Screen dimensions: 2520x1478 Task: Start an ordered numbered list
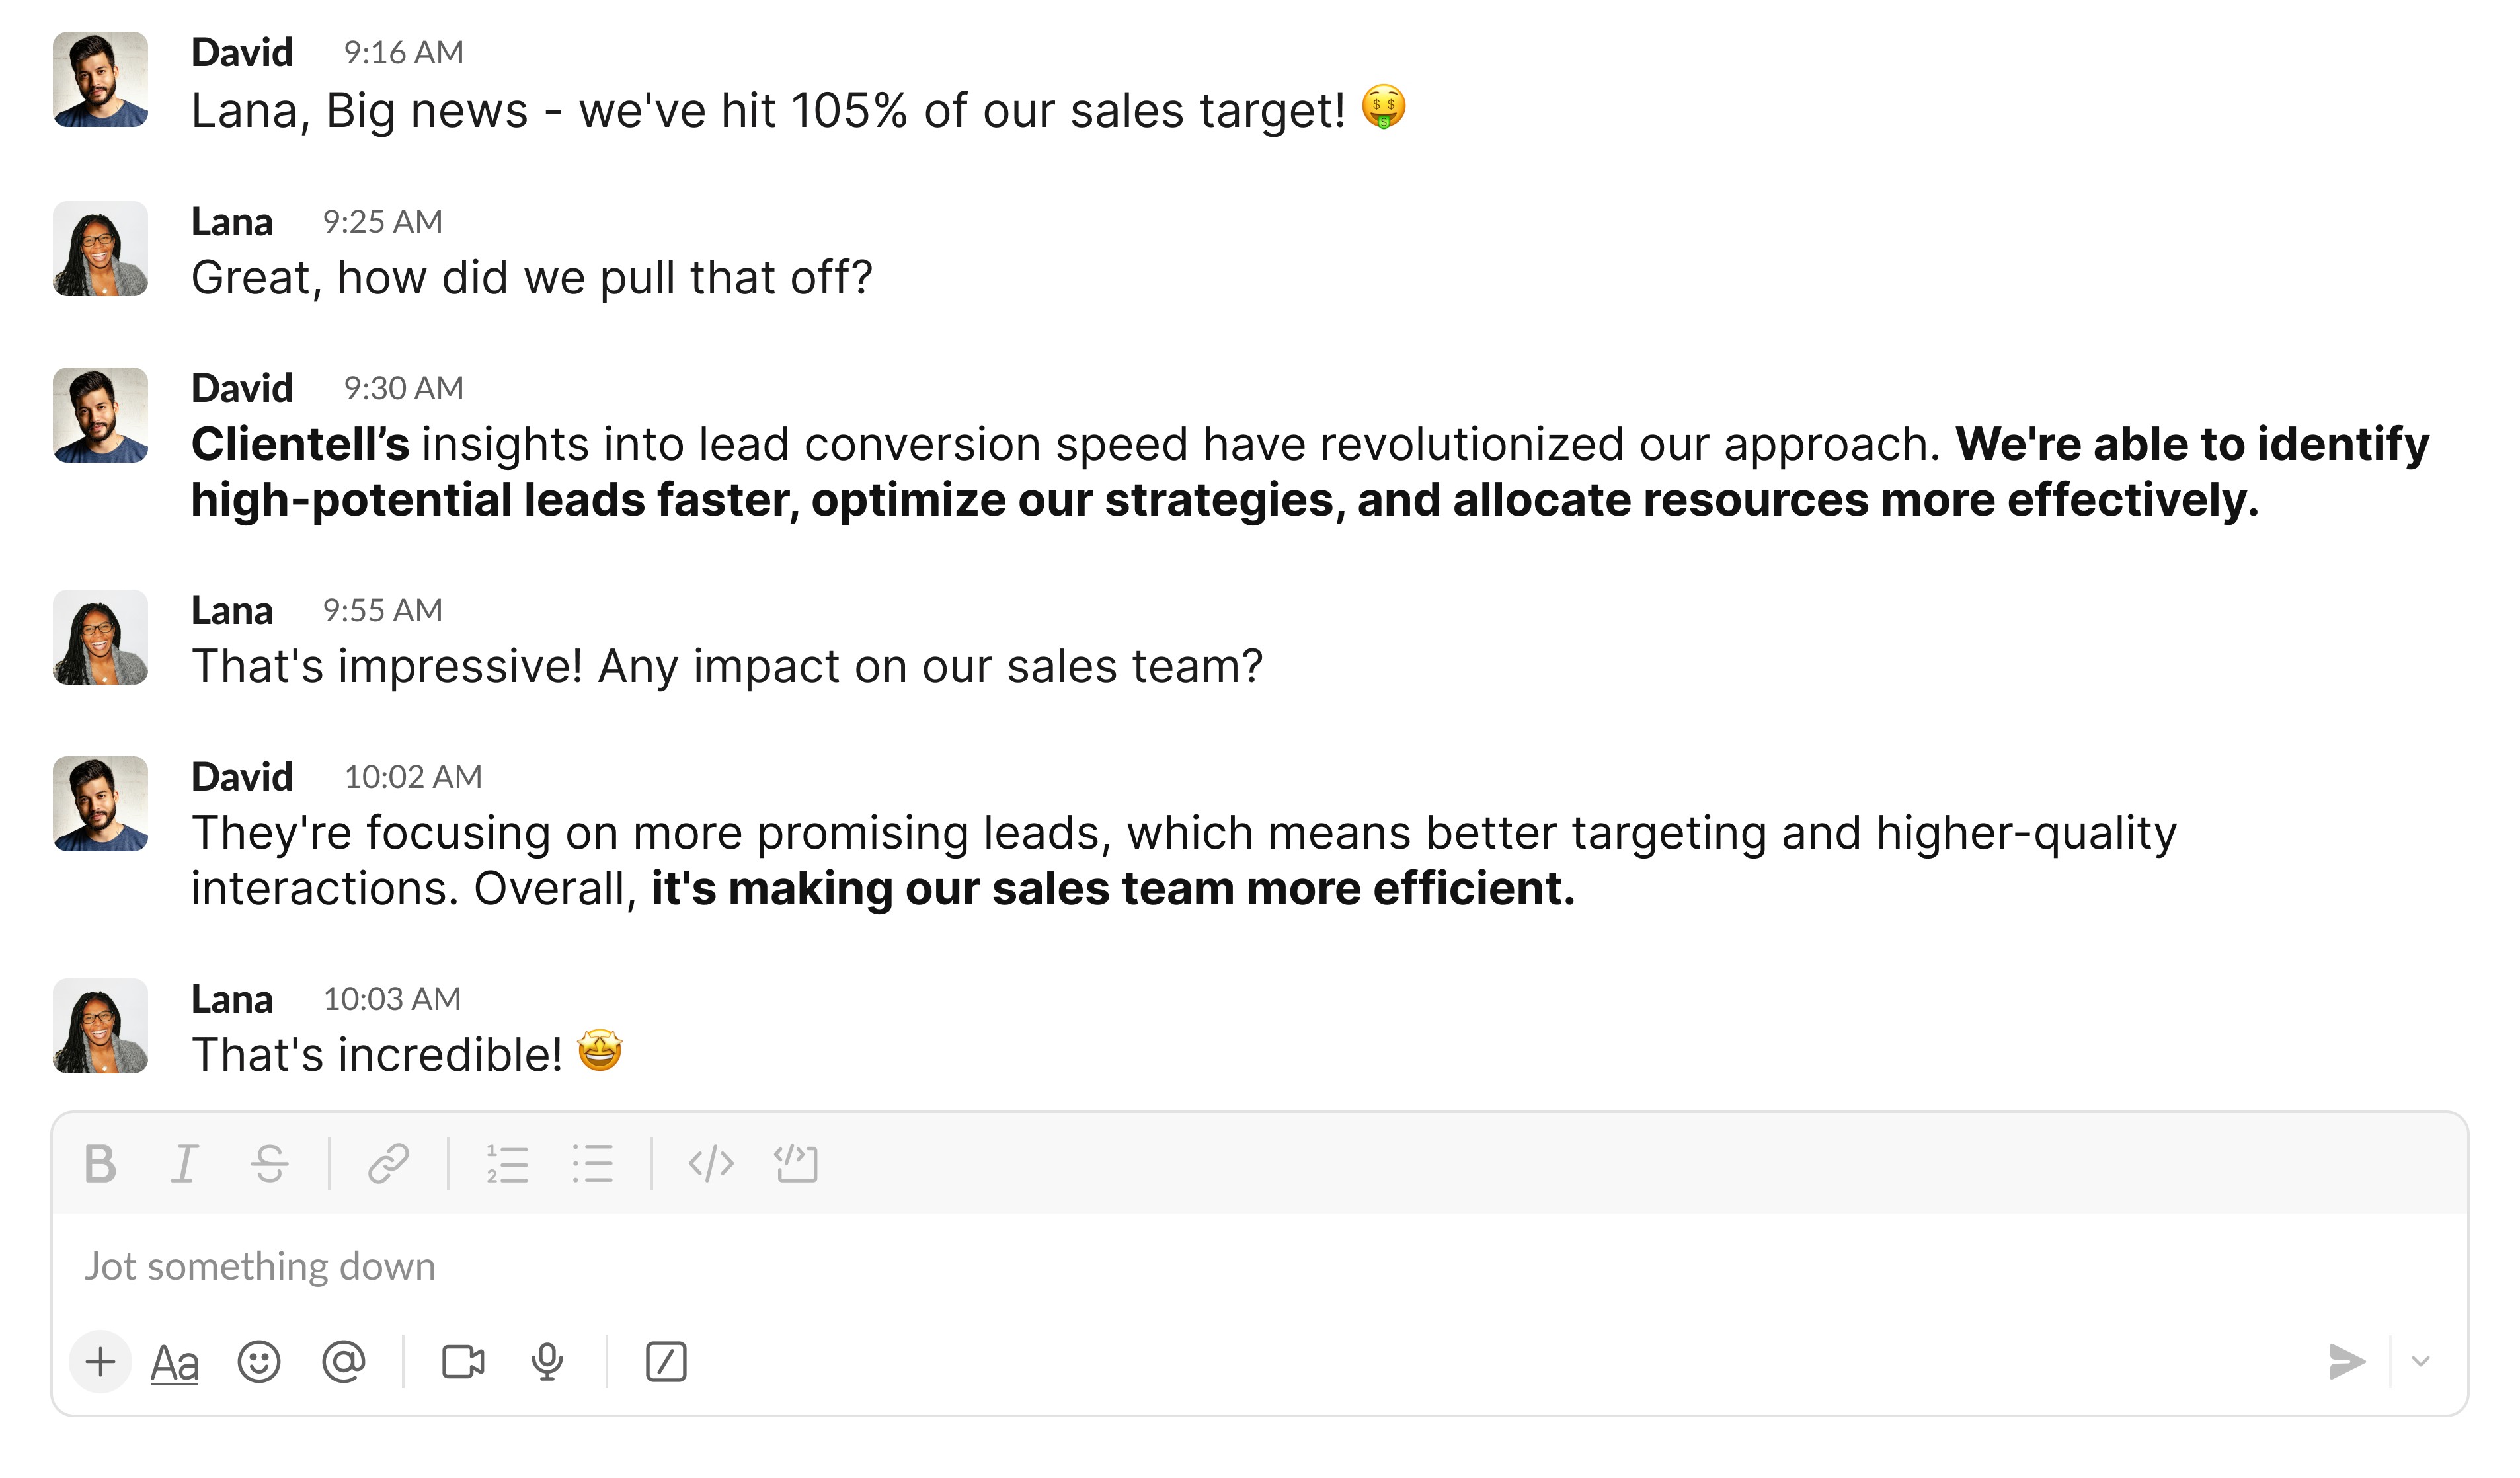507,1164
